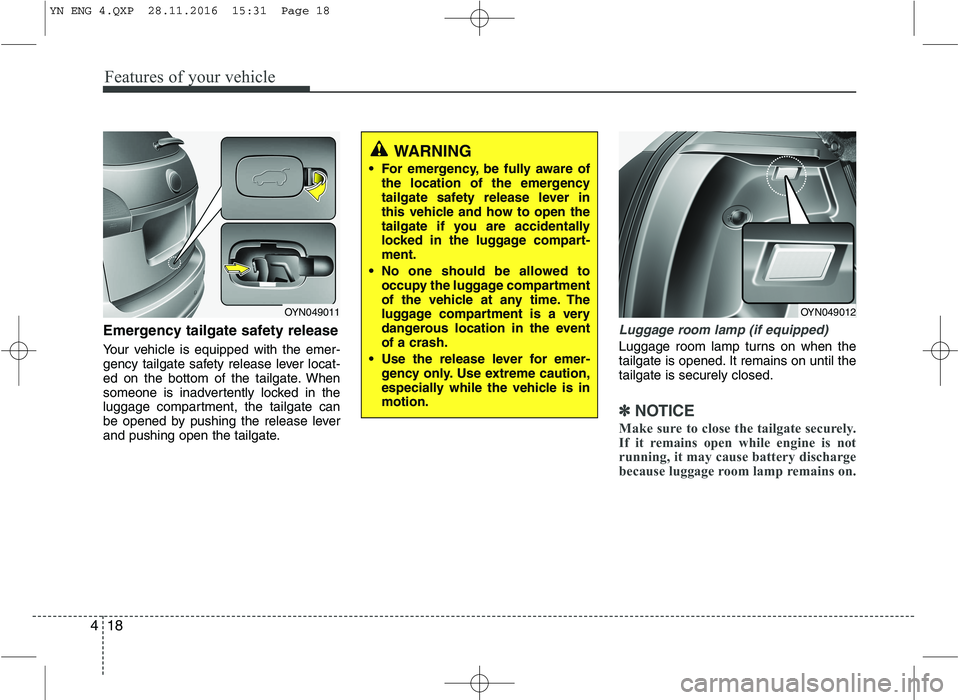Click the car silhouette symbol on the tailgate cover
Image resolution: width=960 pixels, height=700 pixels.
coord(271,177)
